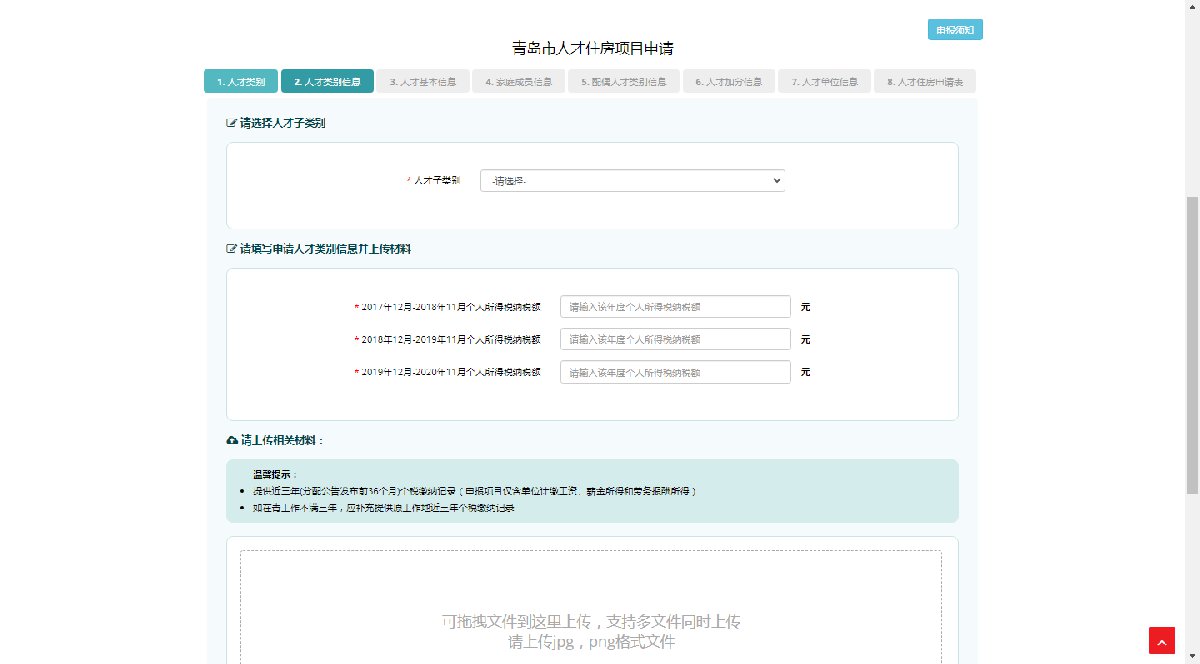Click the edit icon beside 请填写申请人才类别信息
Screen dimensions: 1200x664
pyautogui.click(x=231, y=248)
